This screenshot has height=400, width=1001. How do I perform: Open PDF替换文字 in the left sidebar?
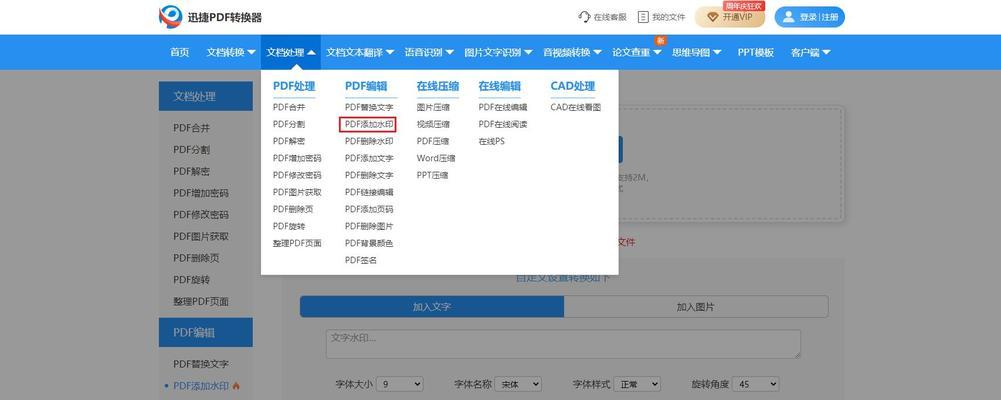200,364
